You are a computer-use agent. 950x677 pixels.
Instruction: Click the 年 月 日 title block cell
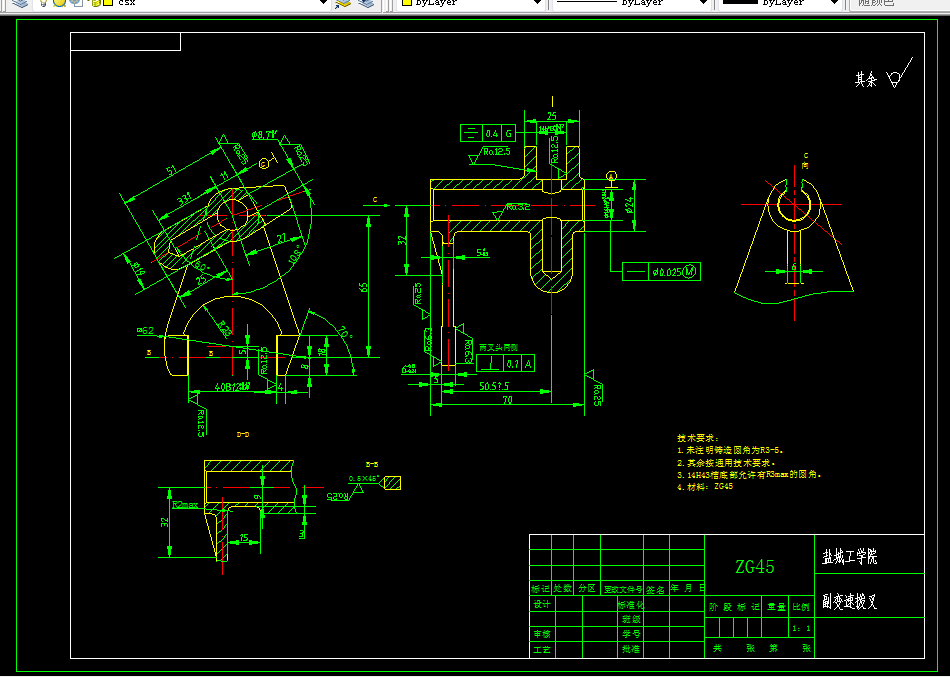687,588
